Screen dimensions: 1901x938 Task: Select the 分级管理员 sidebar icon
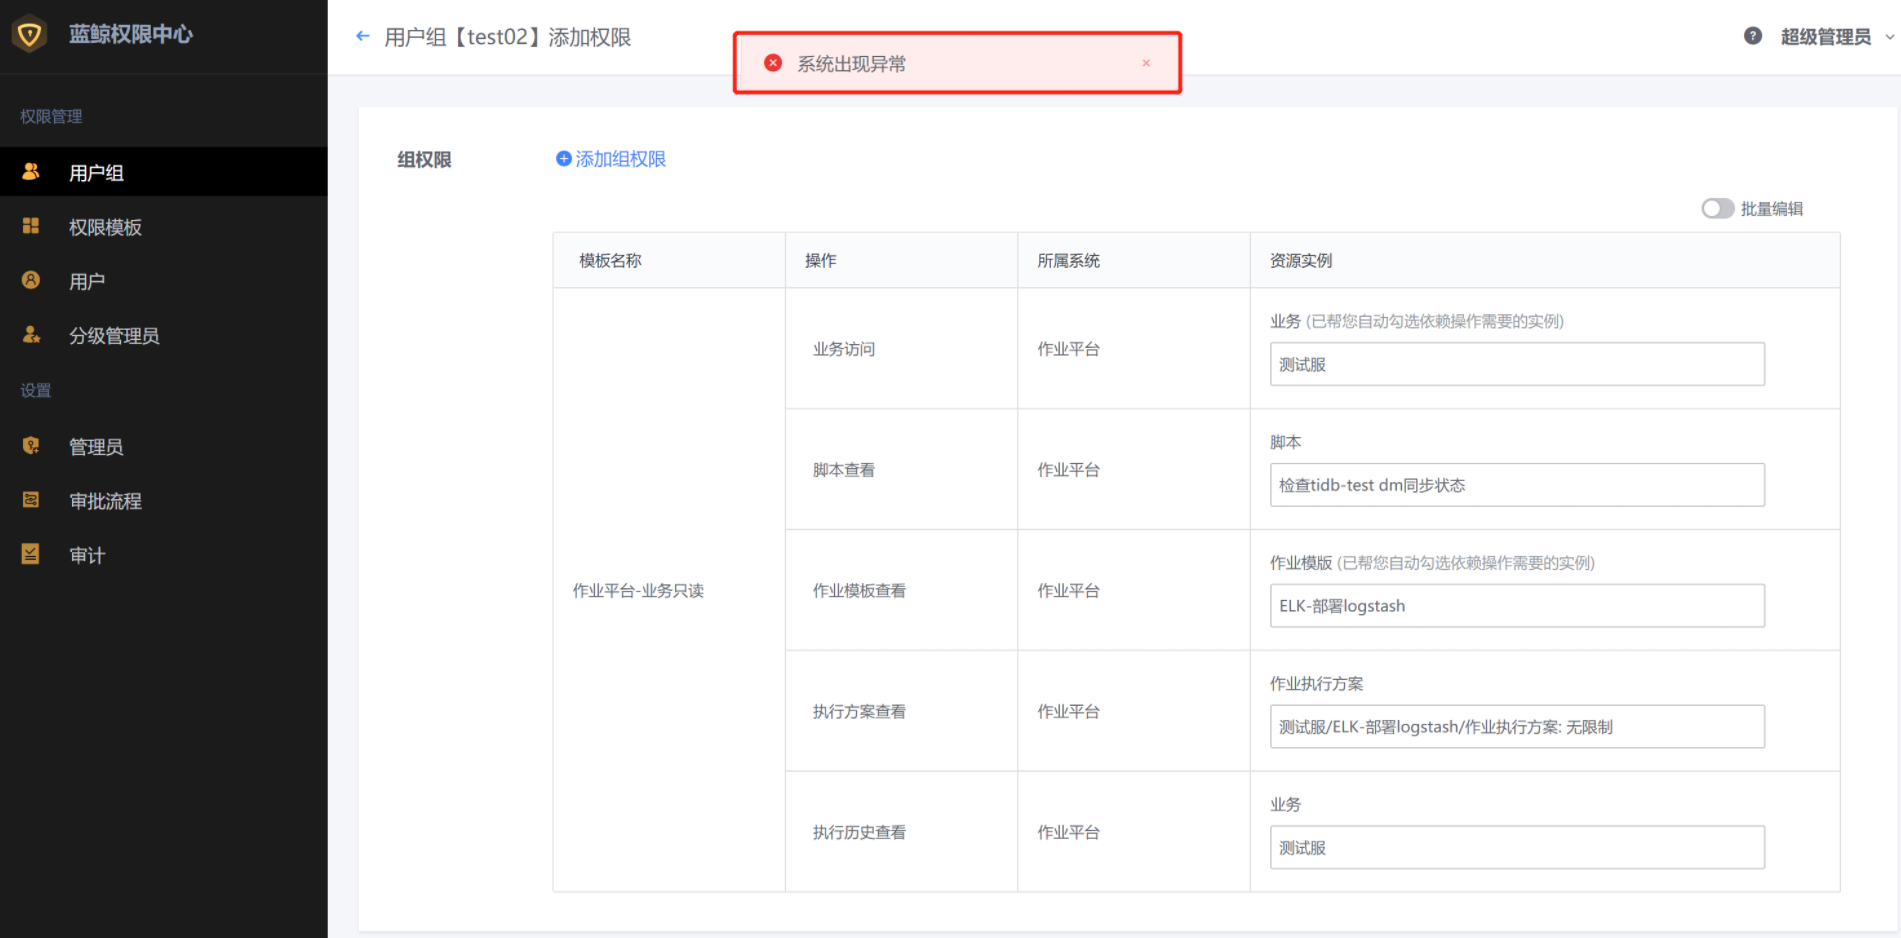click(30, 335)
